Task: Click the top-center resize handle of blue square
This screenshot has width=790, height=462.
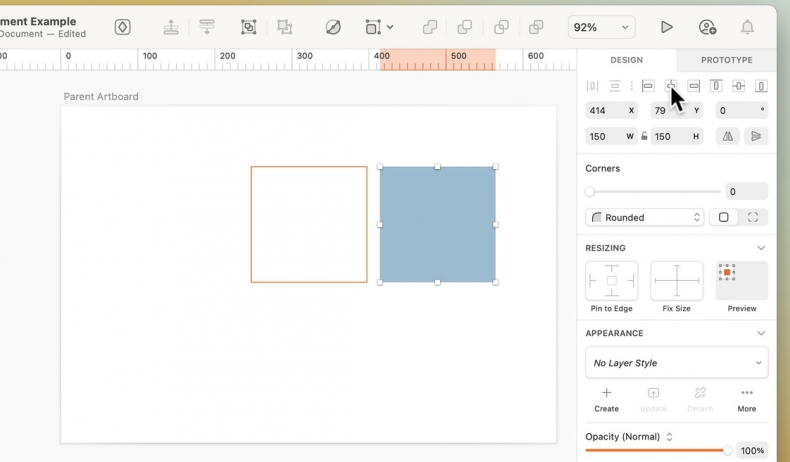Action: (x=437, y=167)
